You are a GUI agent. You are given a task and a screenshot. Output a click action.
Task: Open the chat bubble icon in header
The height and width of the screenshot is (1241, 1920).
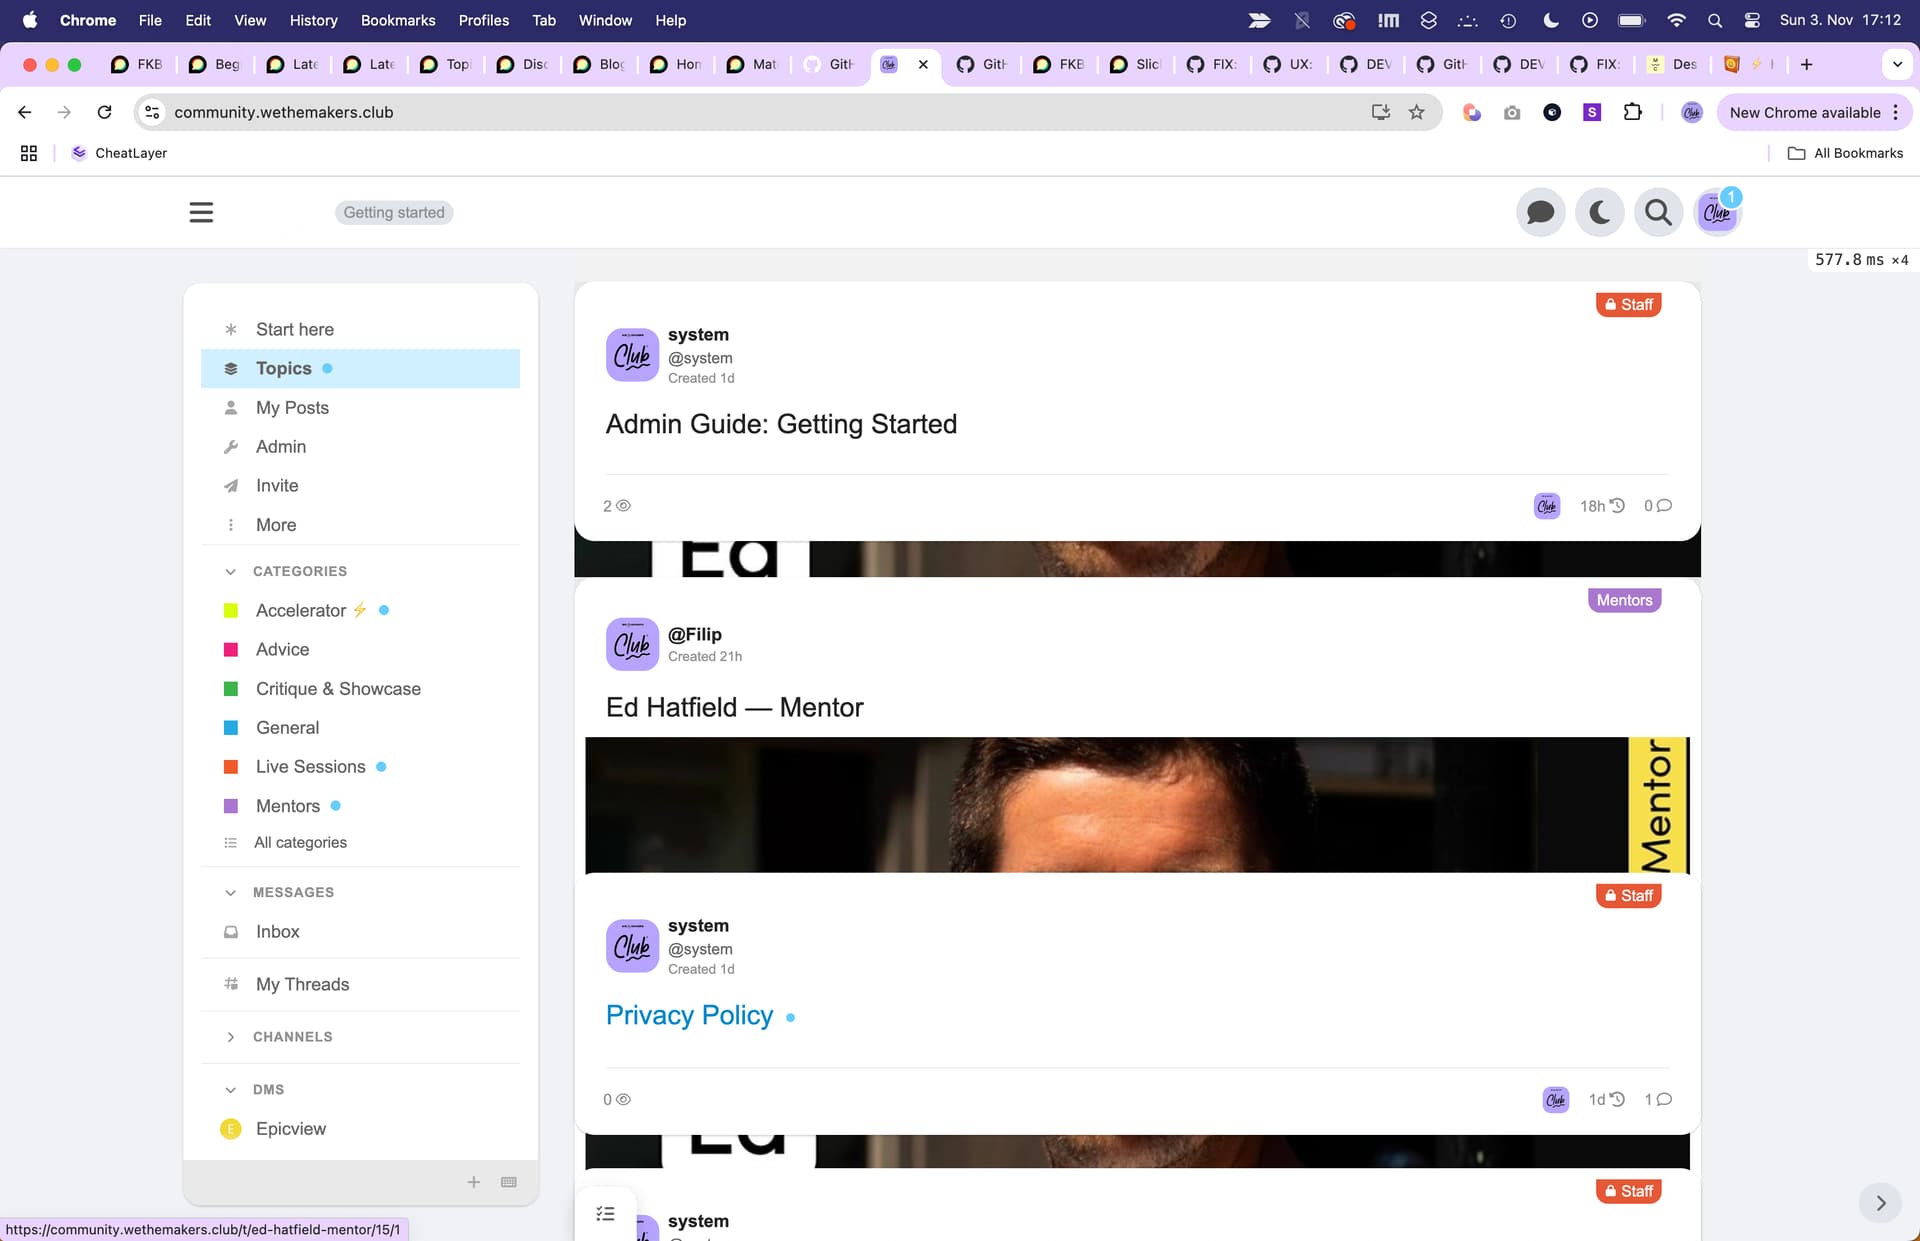click(1540, 212)
